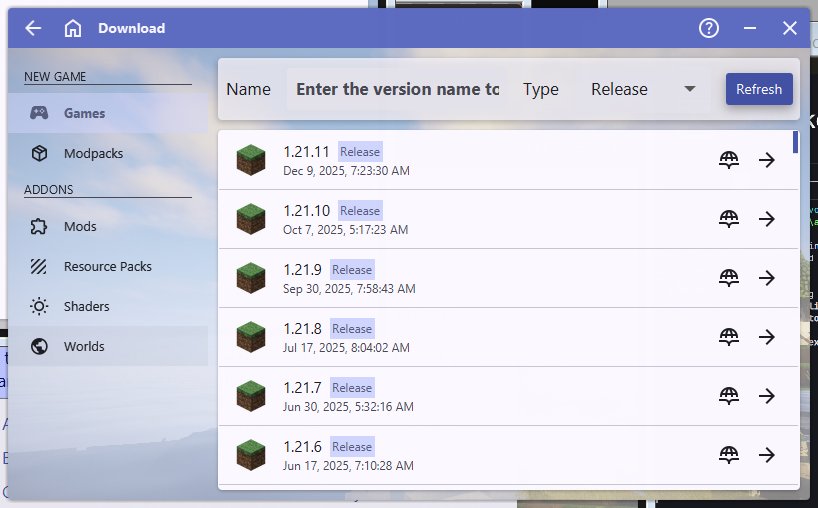Open the Modpacks section
The height and width of the screenshot is (508, 818).
pos(108,153)
